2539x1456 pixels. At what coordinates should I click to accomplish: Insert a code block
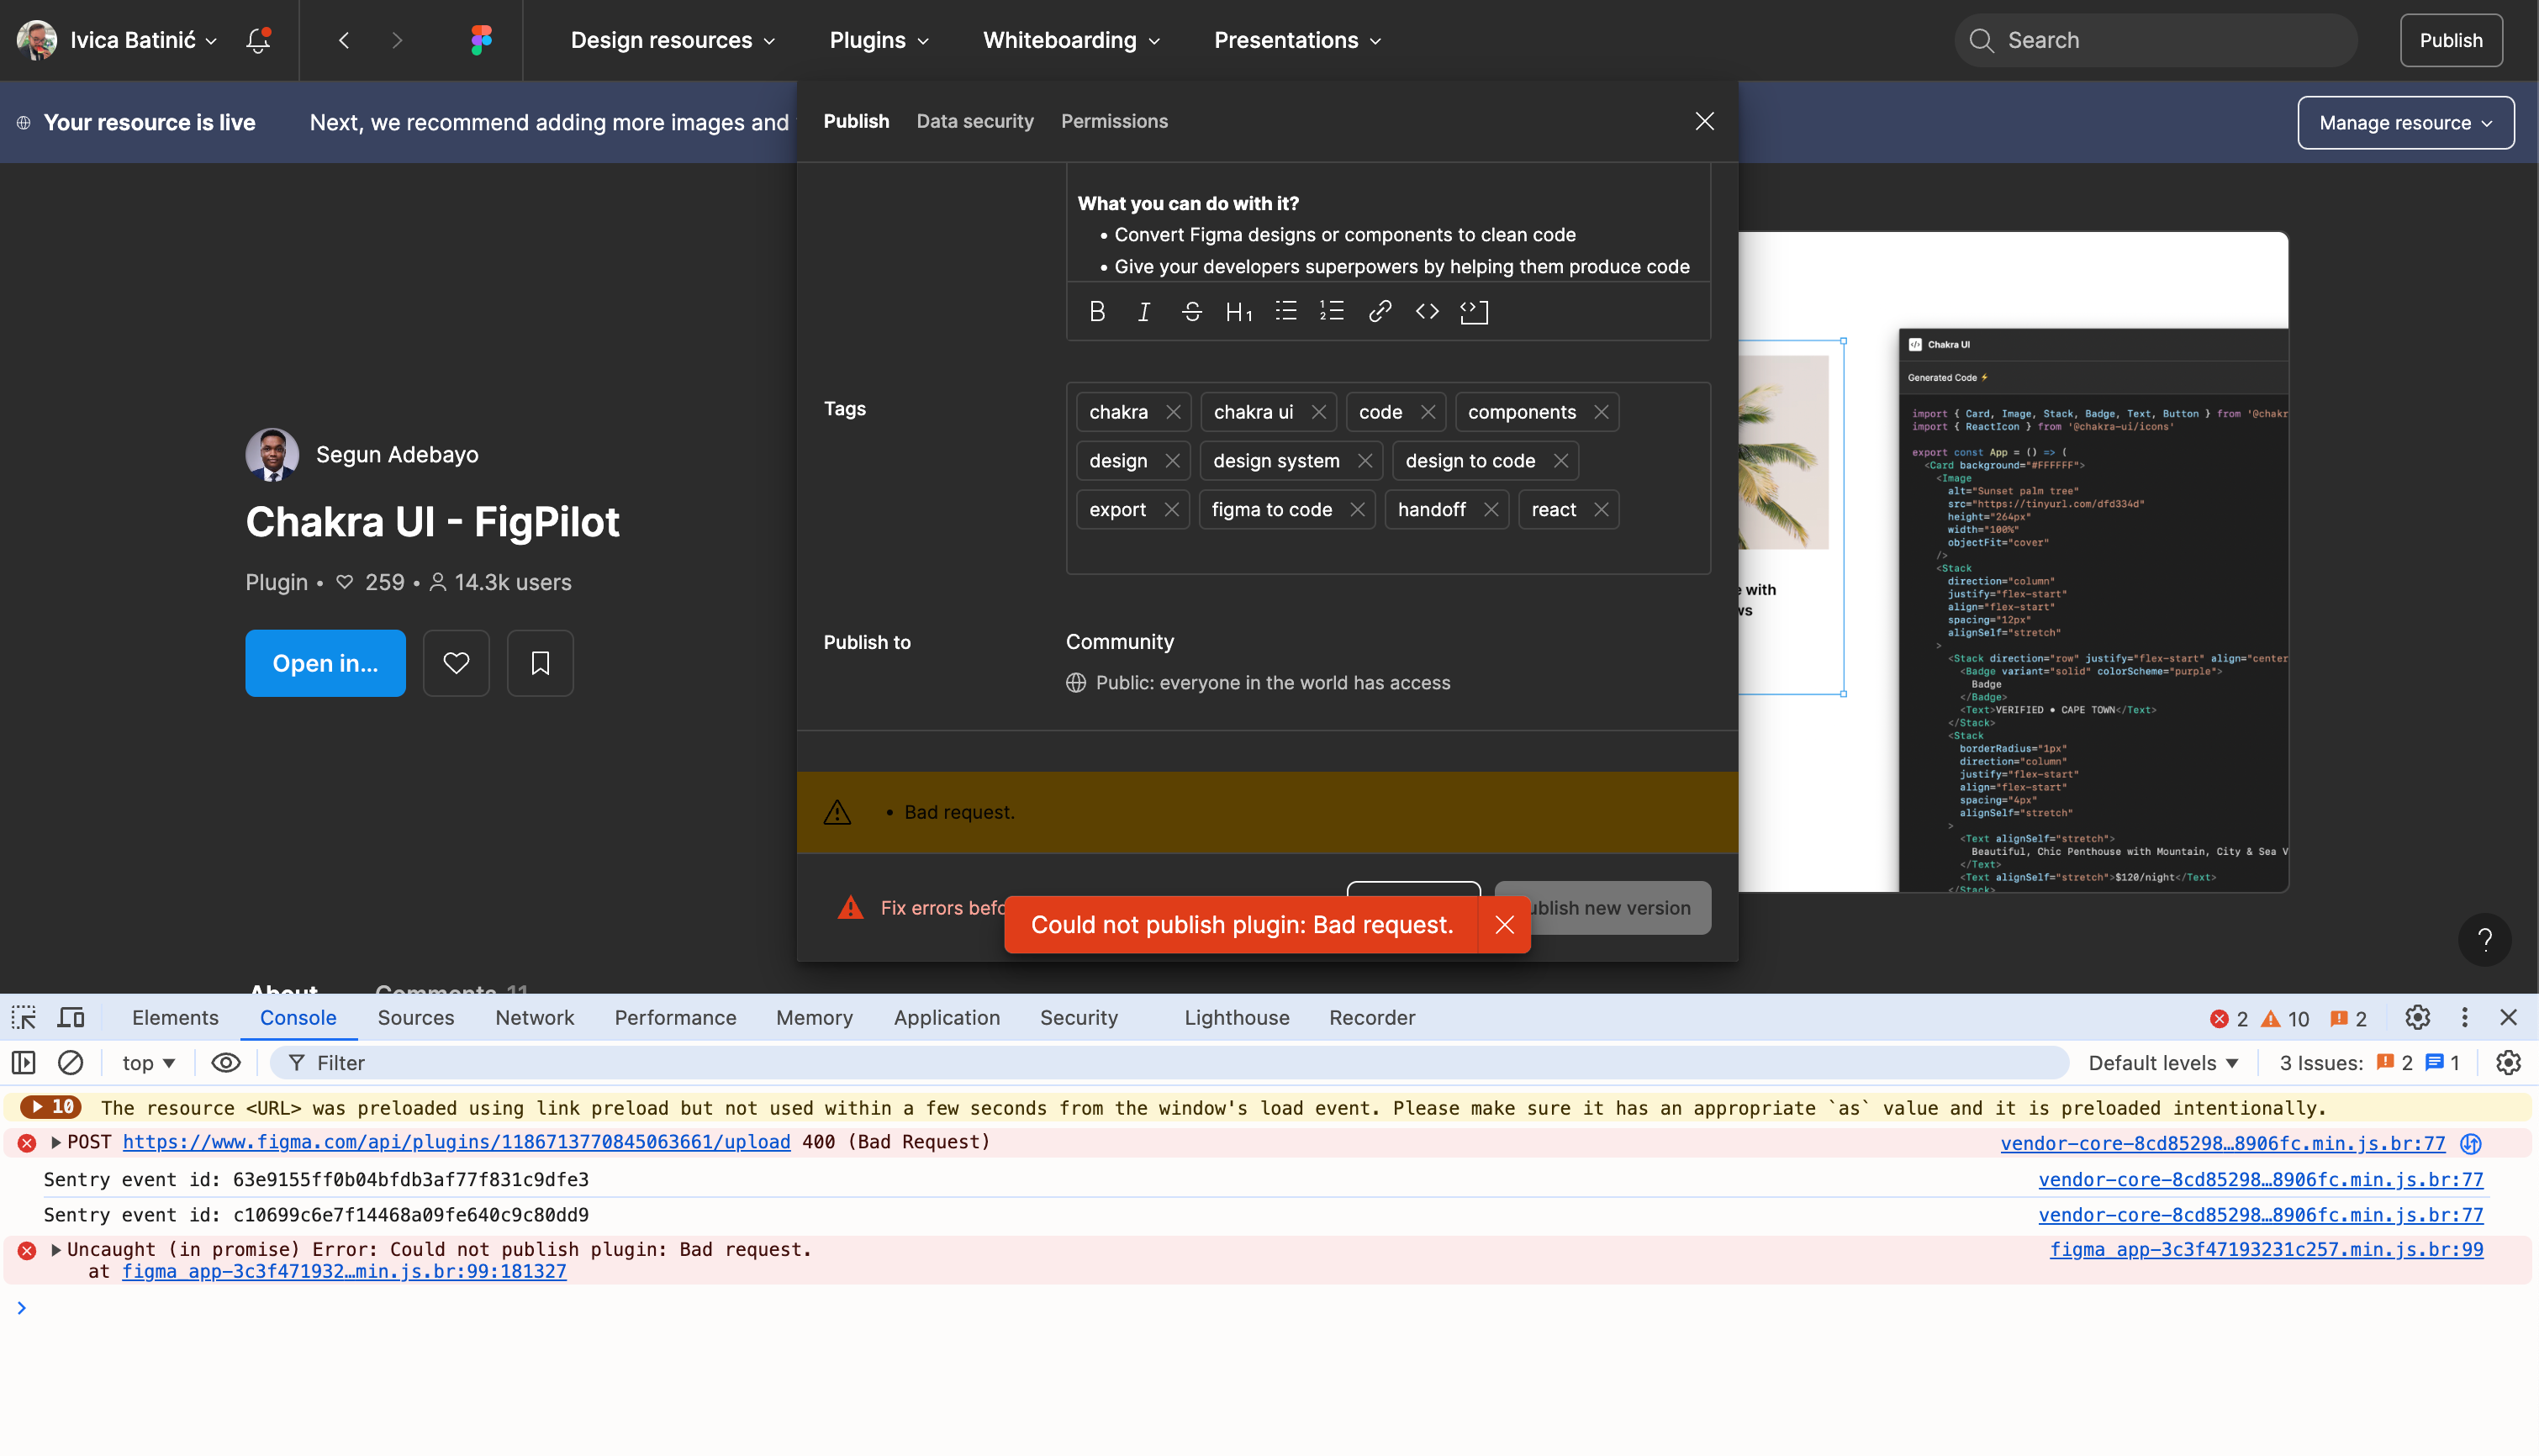pyautogui.click(x=1474, y=311)
